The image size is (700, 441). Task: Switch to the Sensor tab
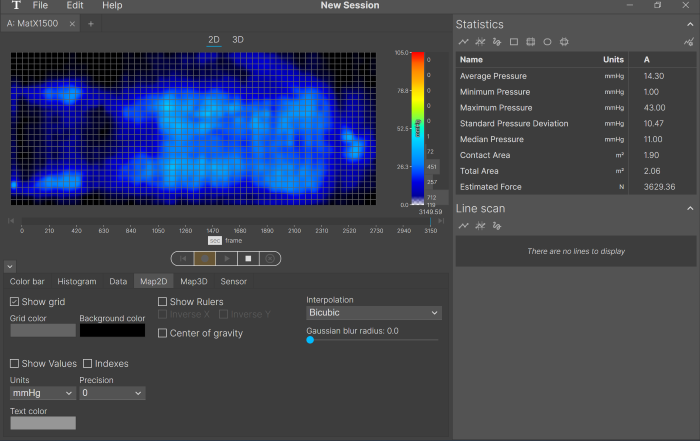tap(233, 282)
